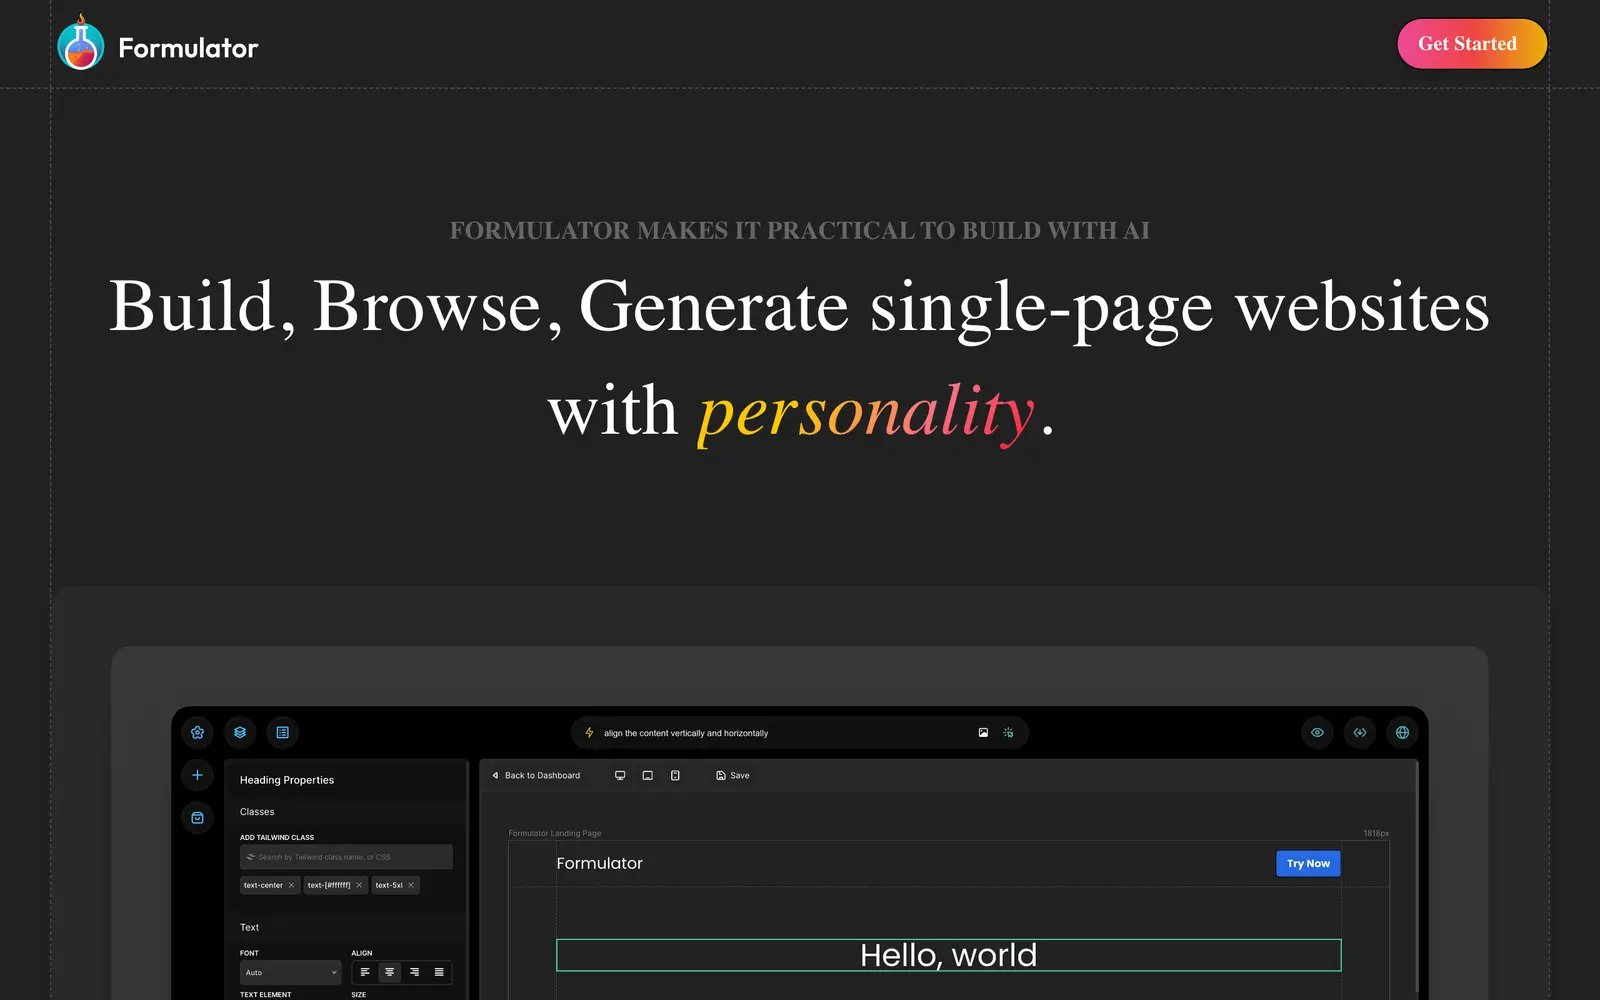
Task: Open the shopping bag store icon
Action: [198, 818]
